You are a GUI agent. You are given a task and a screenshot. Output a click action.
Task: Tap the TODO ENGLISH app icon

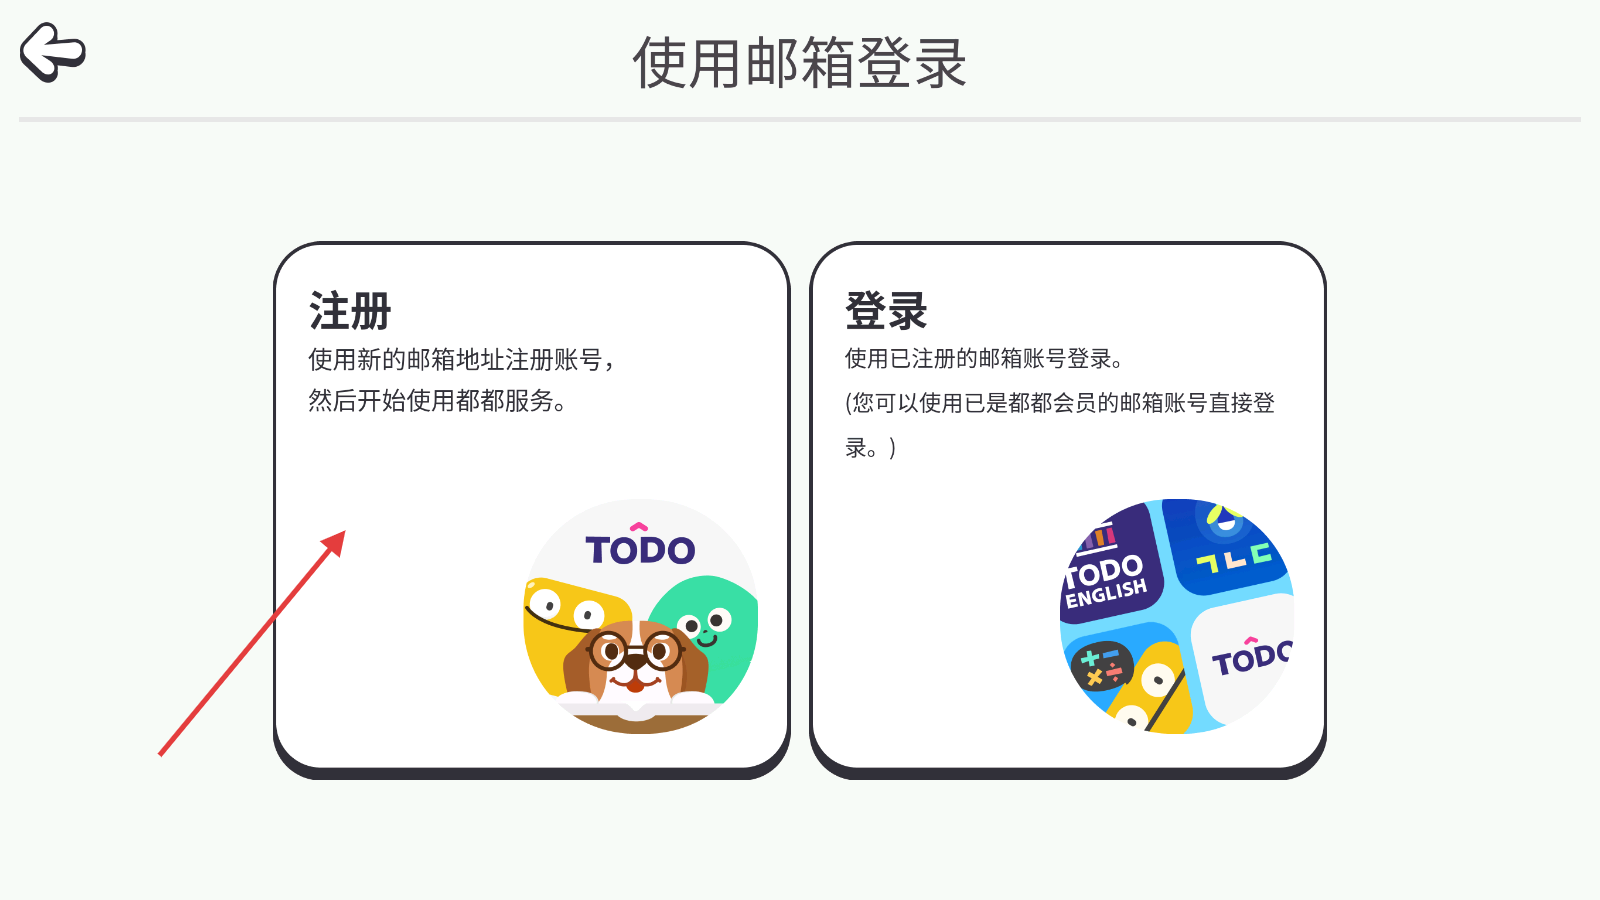[1110, 565]
